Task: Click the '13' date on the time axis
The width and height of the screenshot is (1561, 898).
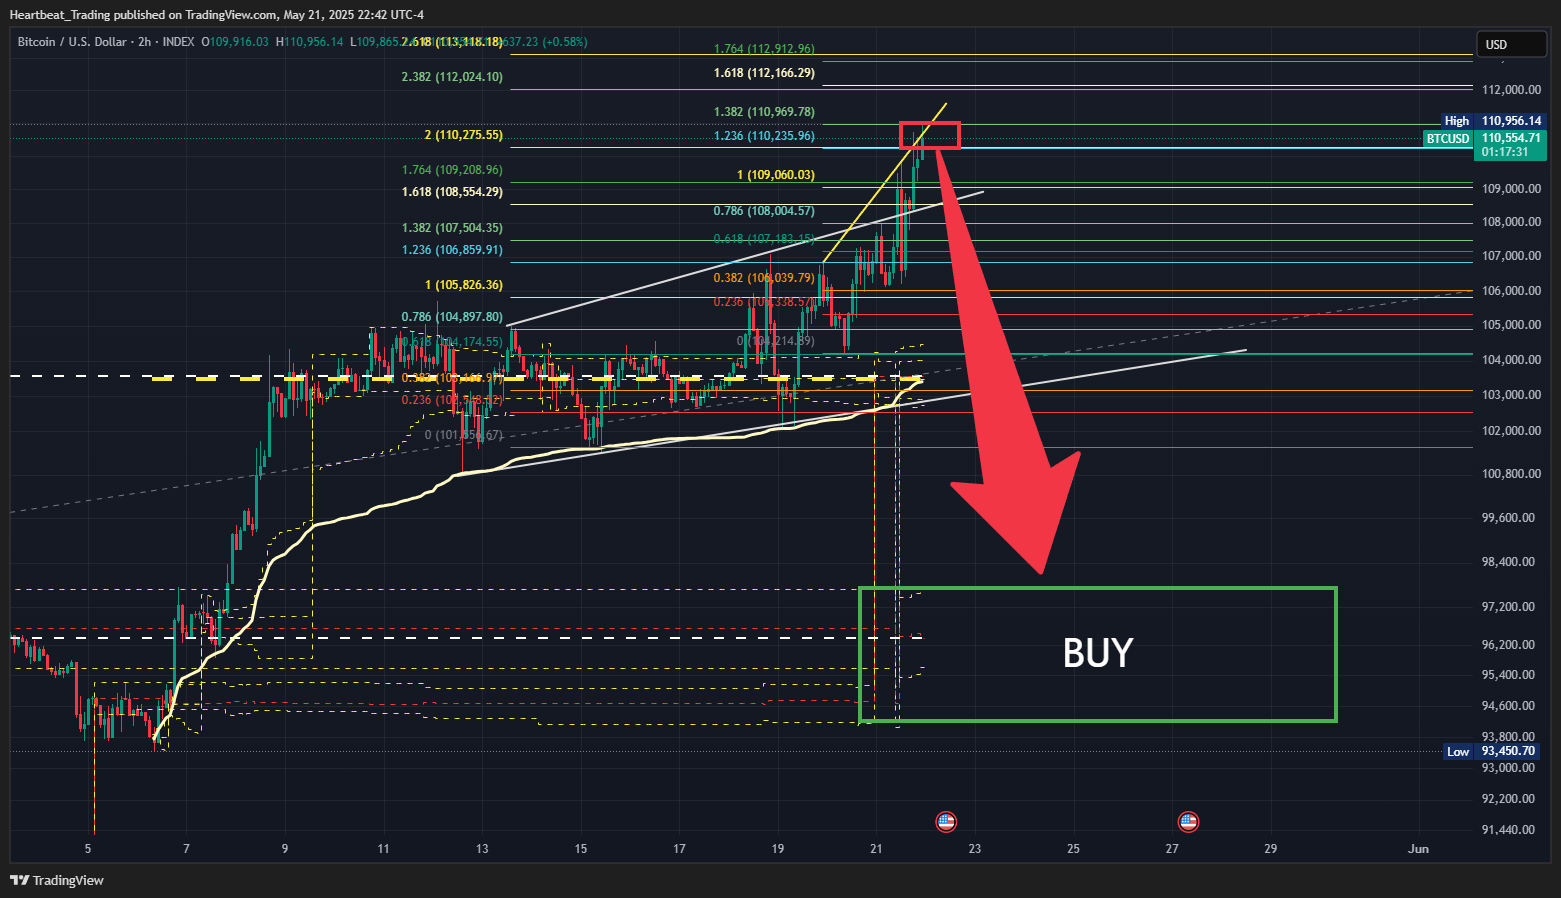Action: [x=482, y=849]
